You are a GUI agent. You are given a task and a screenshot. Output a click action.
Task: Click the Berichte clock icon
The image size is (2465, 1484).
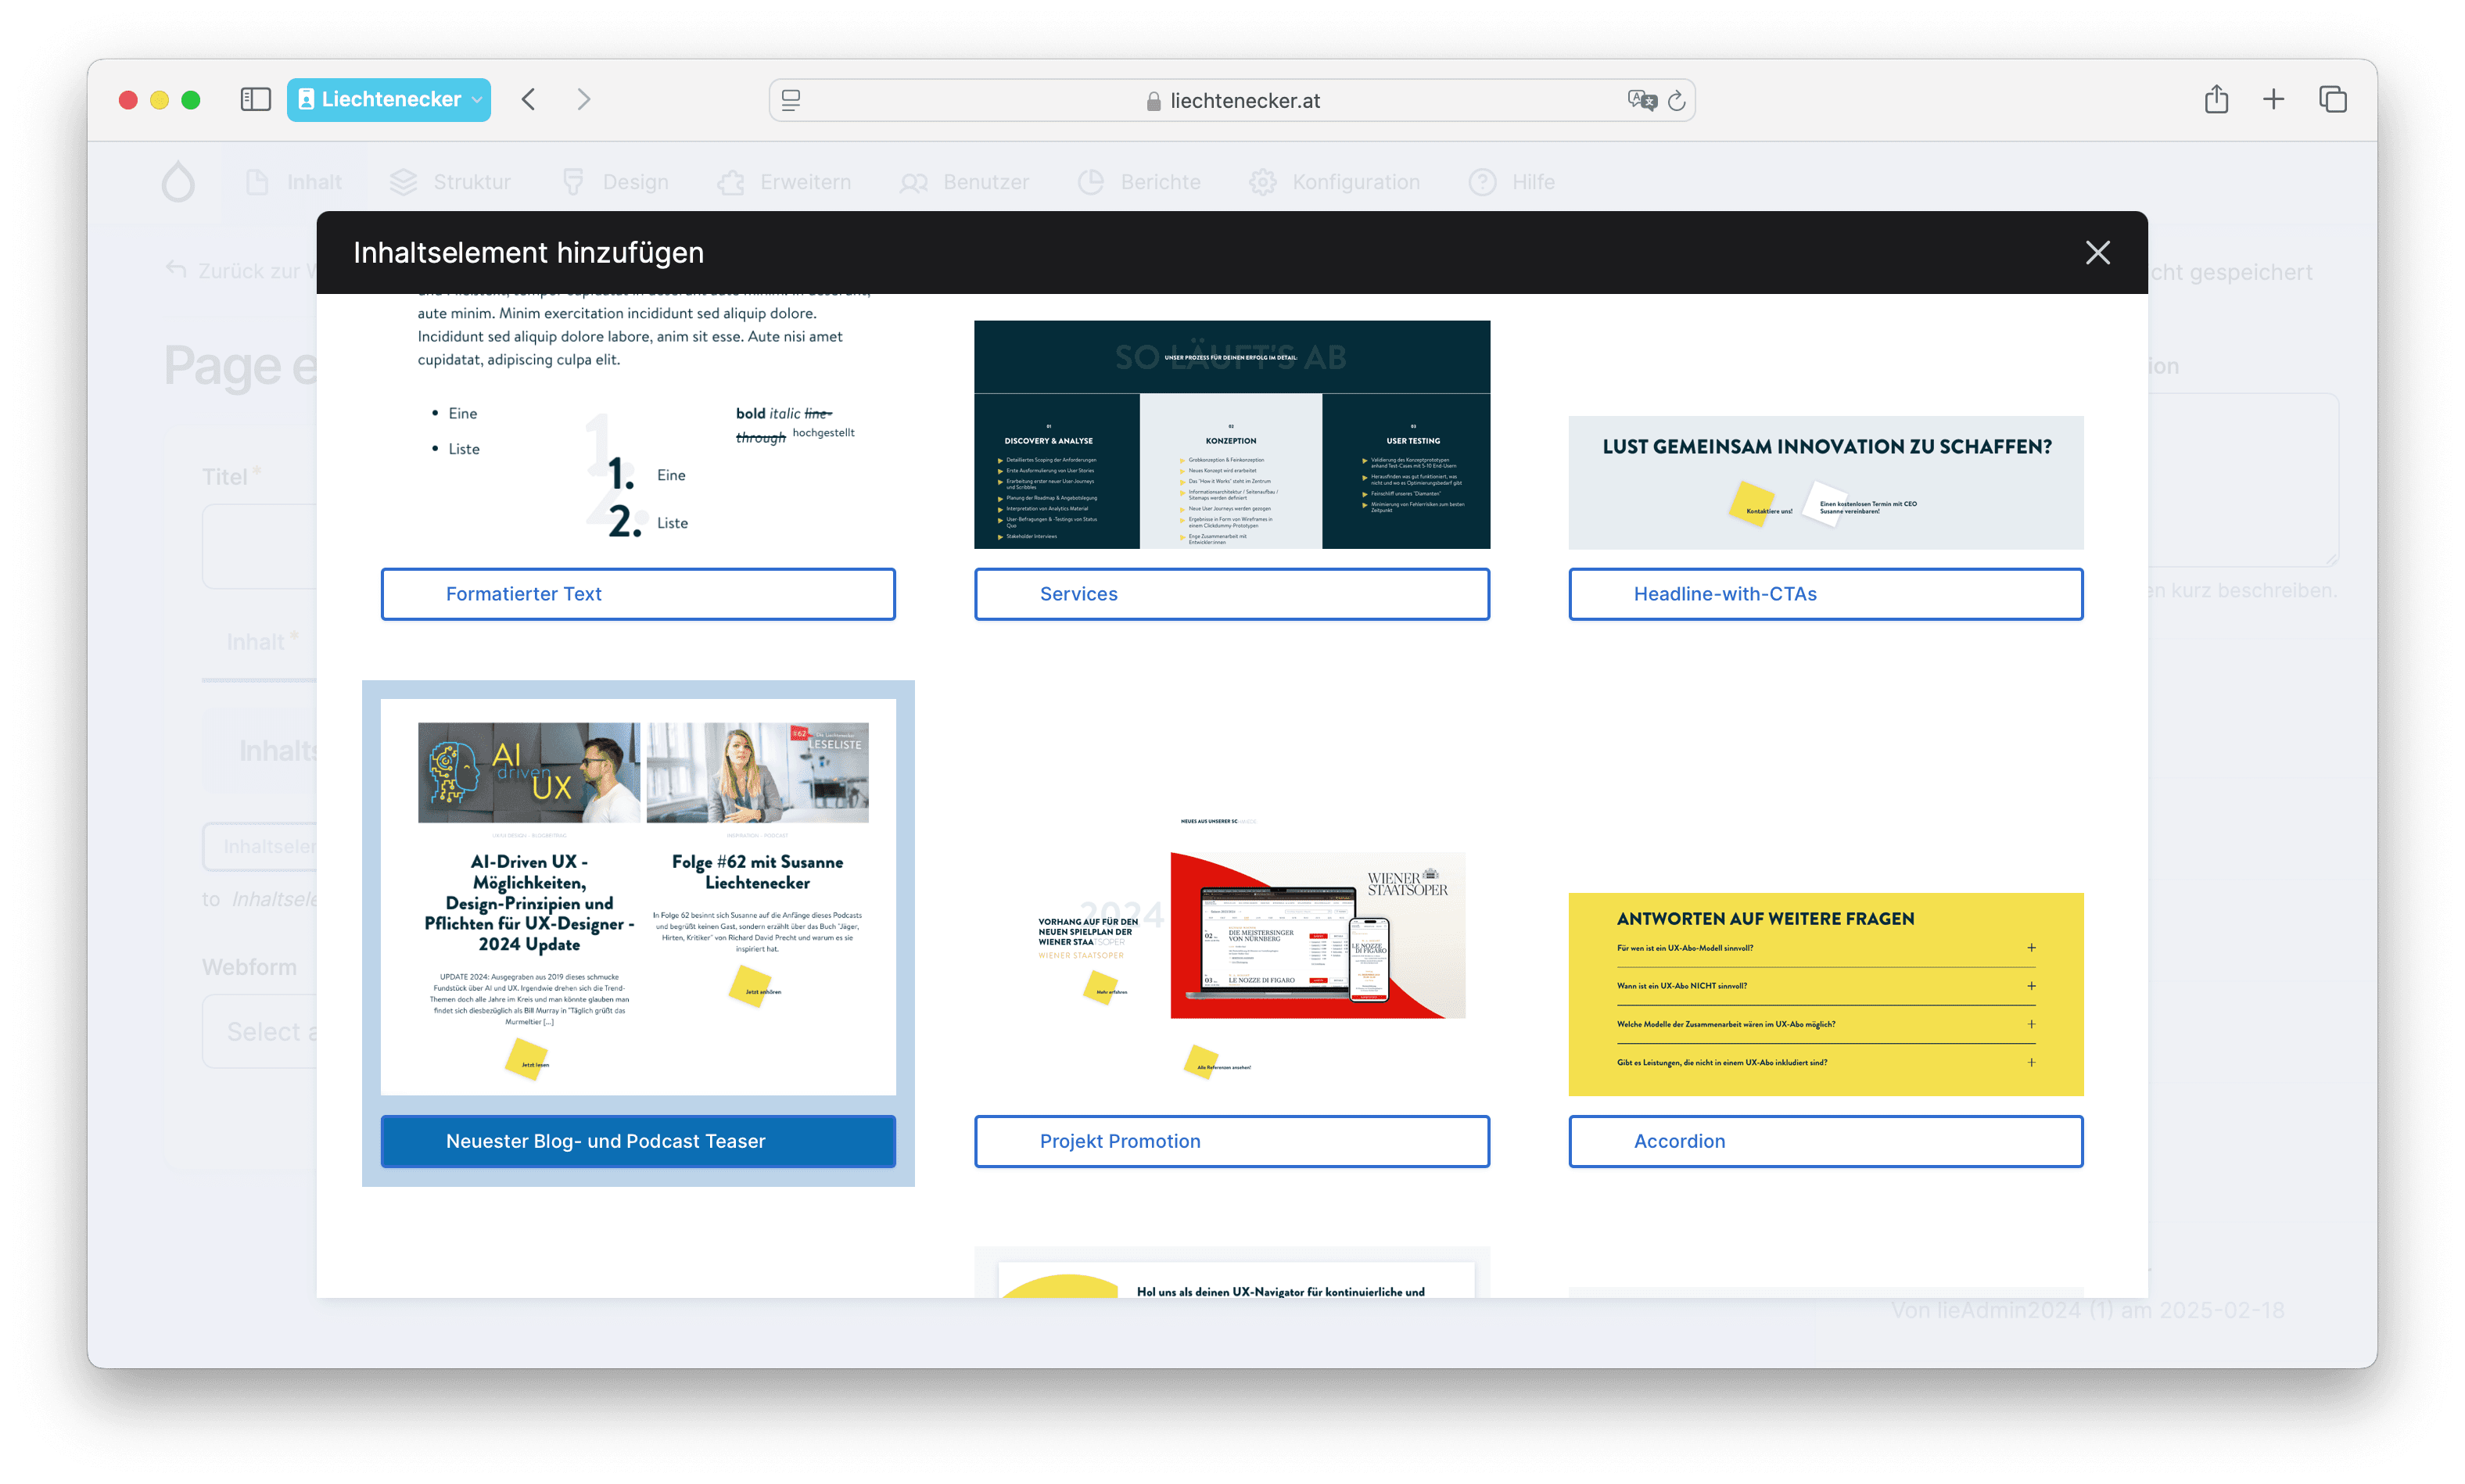pyautogui.click(x=1091, y=181)
